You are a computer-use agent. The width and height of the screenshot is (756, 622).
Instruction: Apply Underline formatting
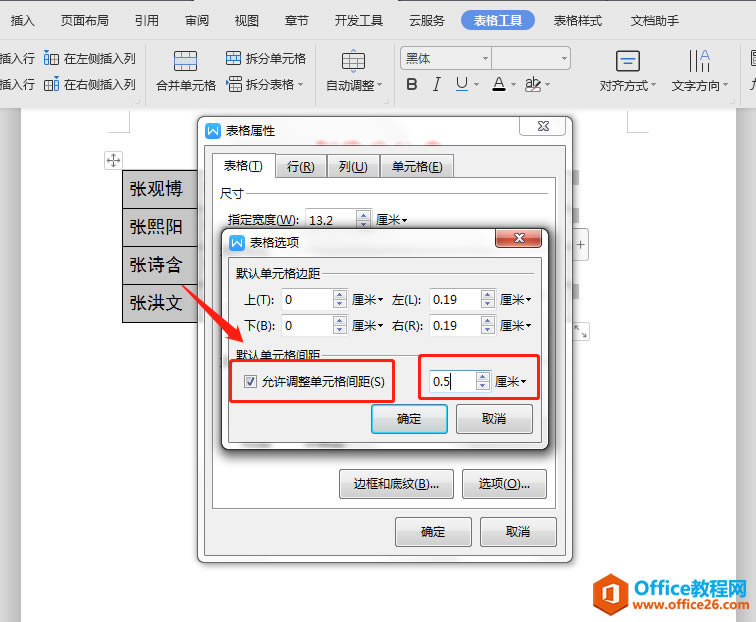tap(461, 84)
